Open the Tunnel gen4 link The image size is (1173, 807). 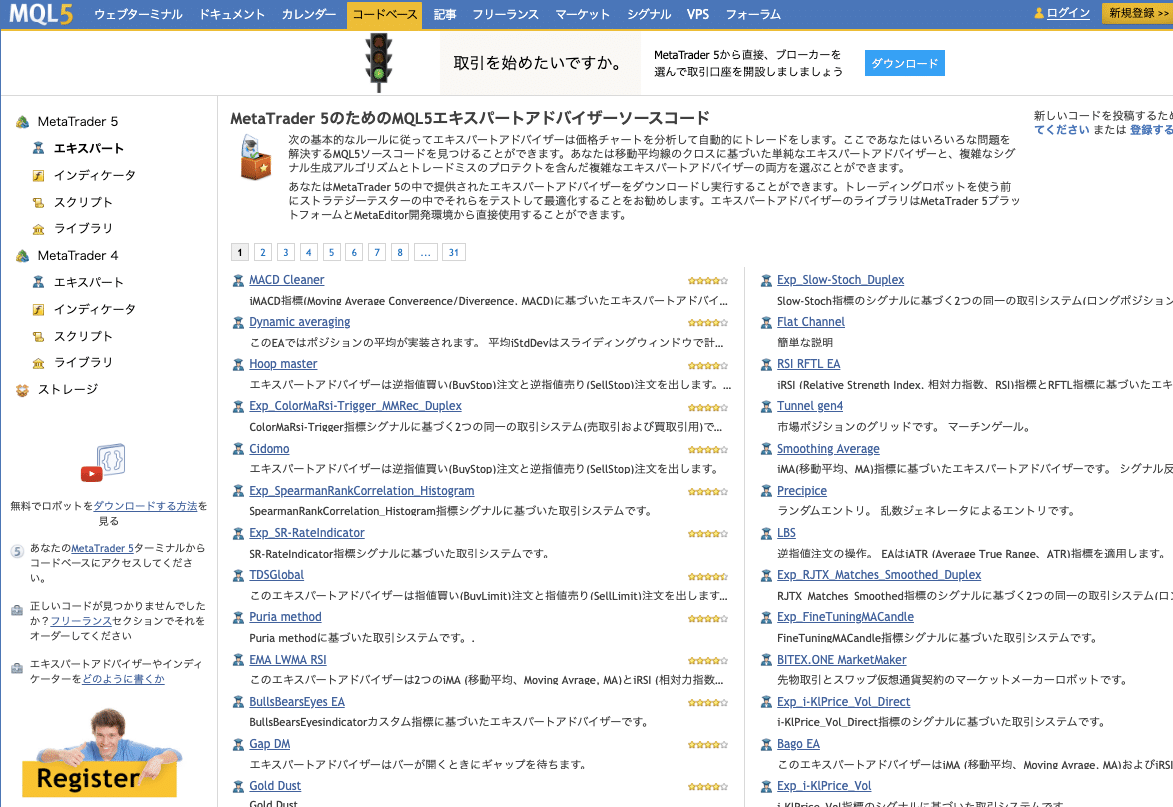(809, 406)
